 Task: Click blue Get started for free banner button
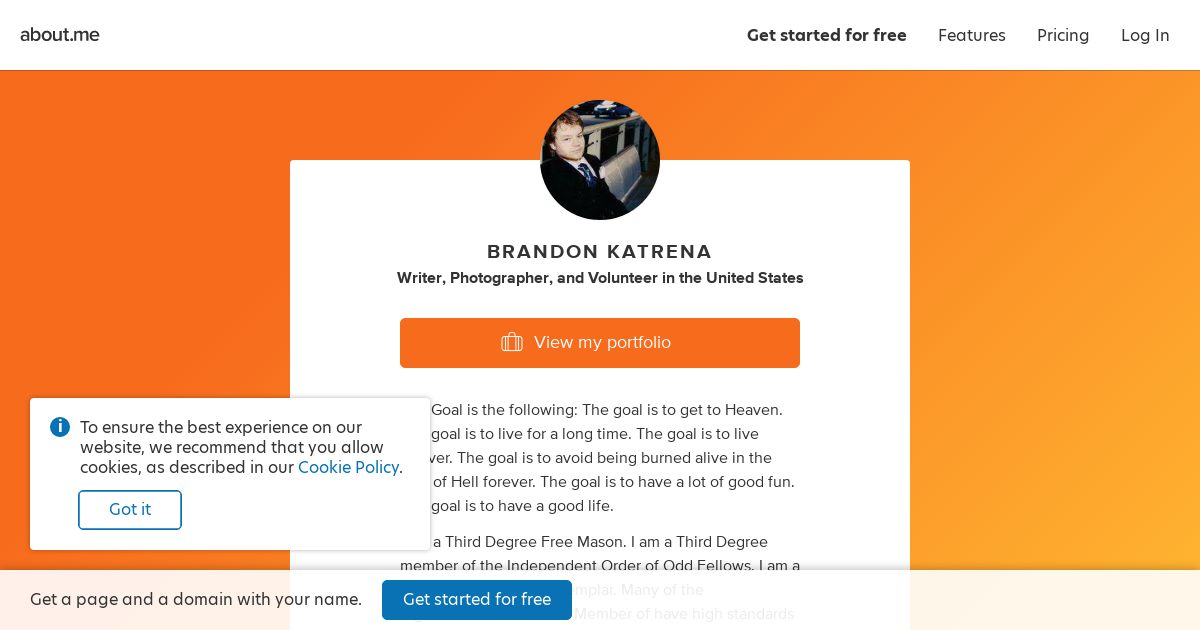tap(477, 600)
